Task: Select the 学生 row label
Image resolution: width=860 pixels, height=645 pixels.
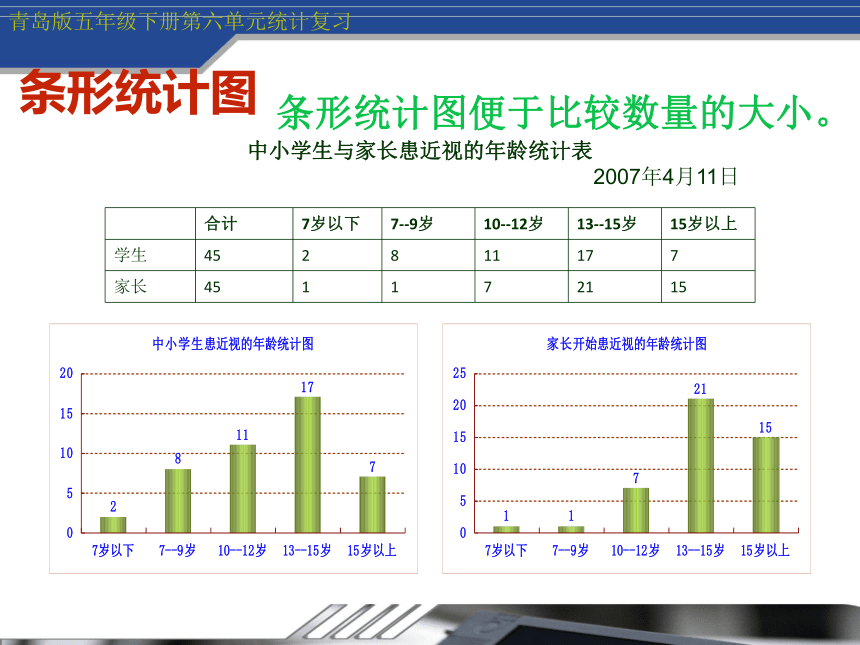Action: [x=131, y=255]
